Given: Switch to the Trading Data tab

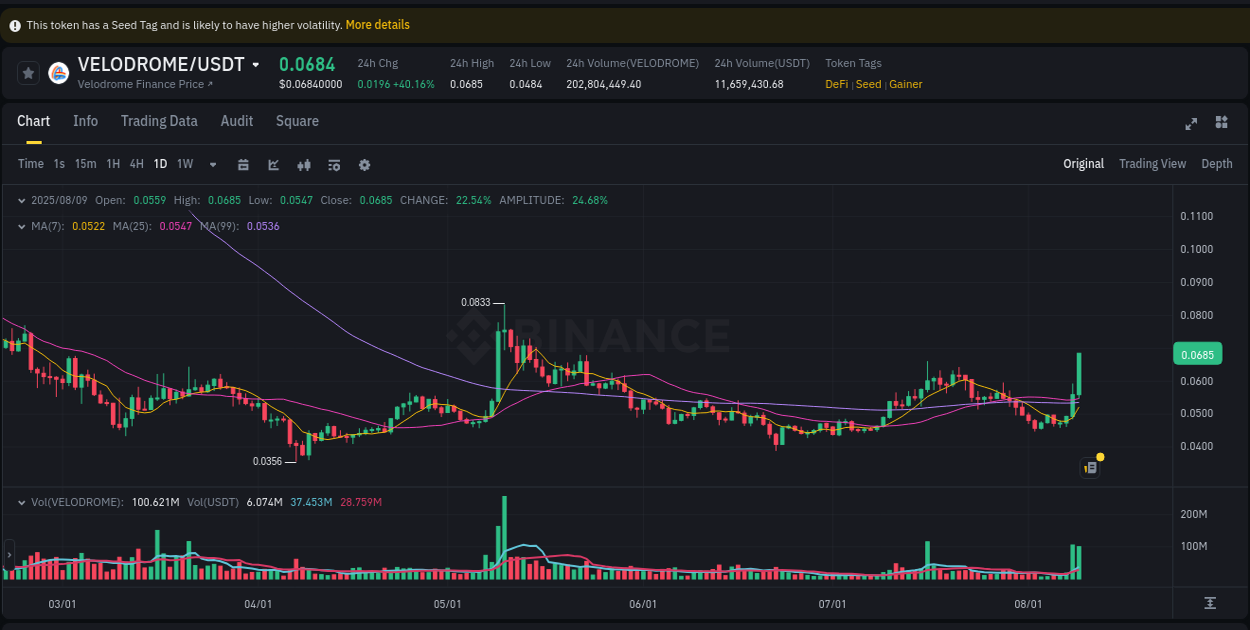Looking at the screenshot, I should pos(159,121).
